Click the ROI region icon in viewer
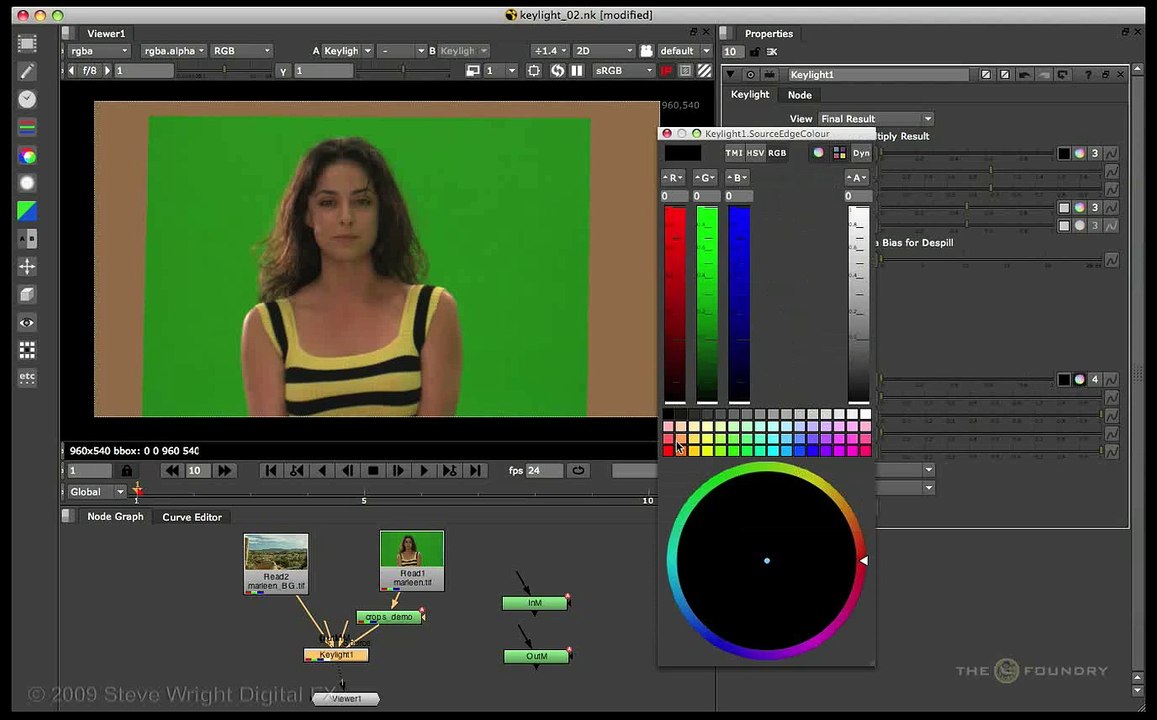The height and width of the screenshot is (720, 1157). 533,71
